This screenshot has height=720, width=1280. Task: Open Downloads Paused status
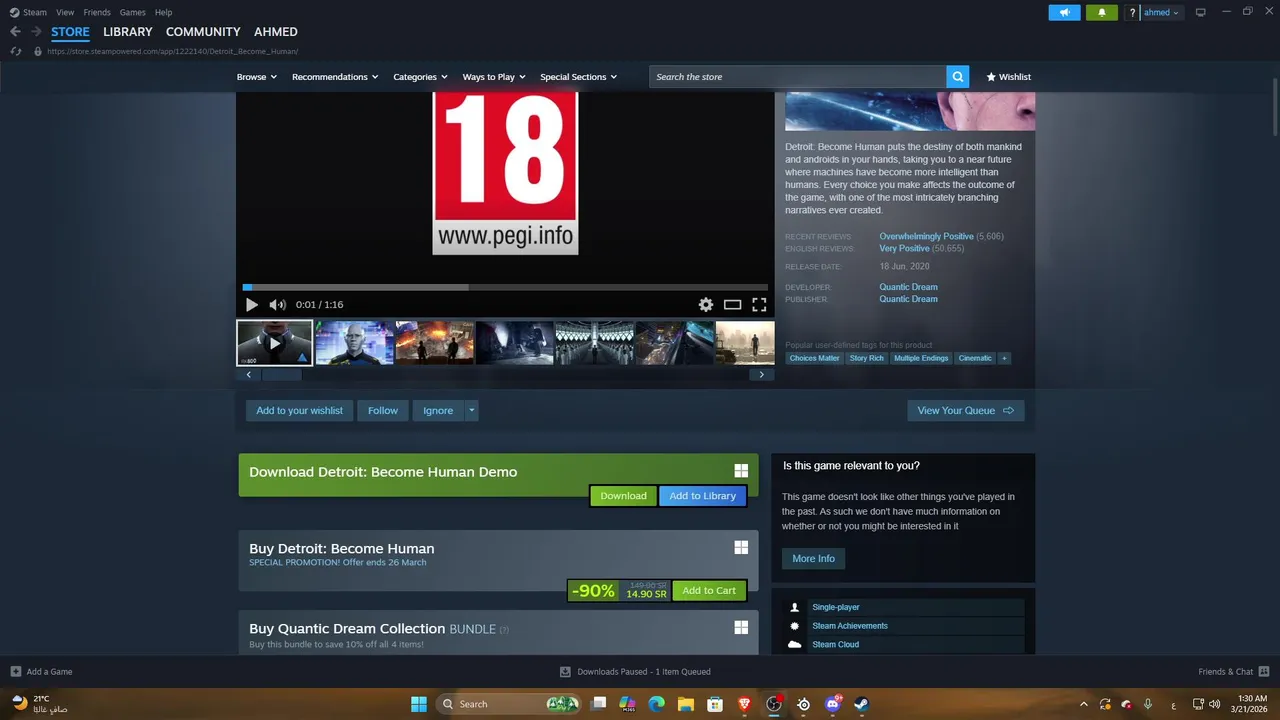click(635, 672)
